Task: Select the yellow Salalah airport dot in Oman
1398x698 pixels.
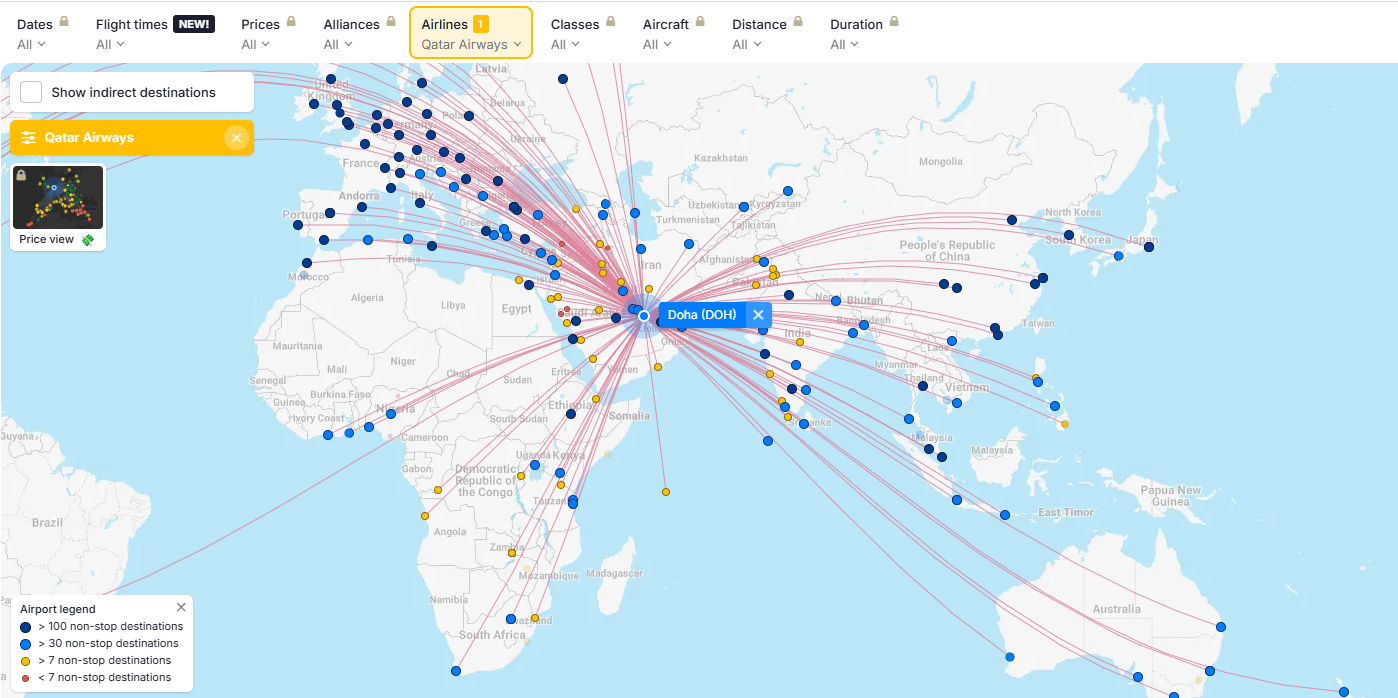Action: point(658,367)
